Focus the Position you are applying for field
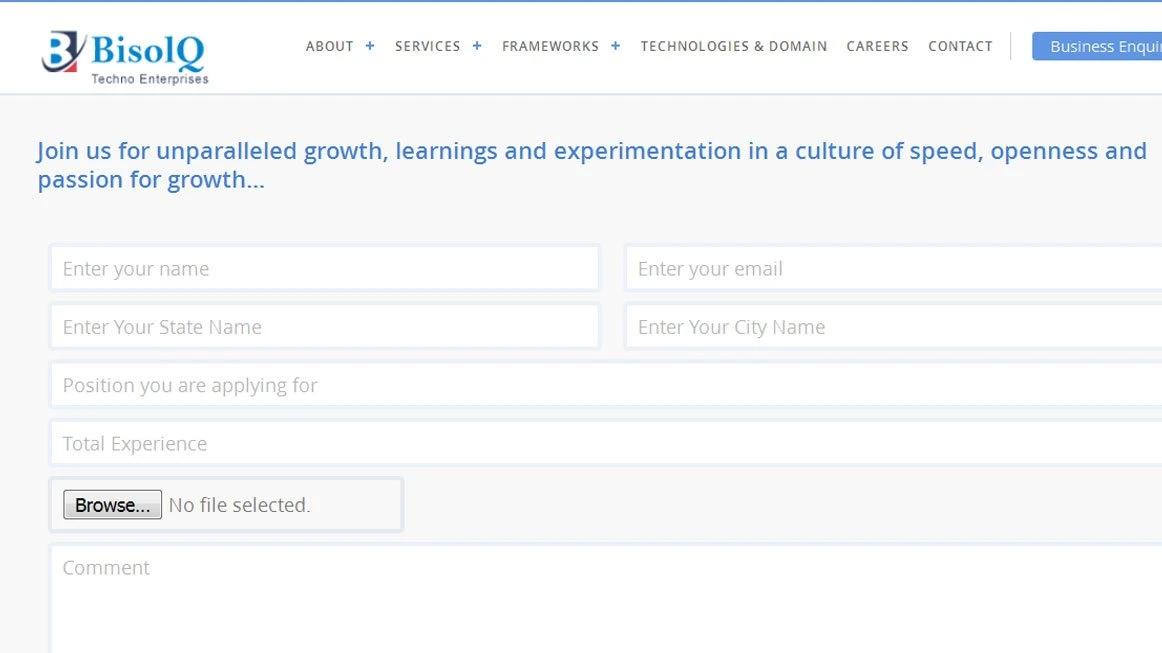The height and width of the screenshot is (653, 1162). coord(605,385)
